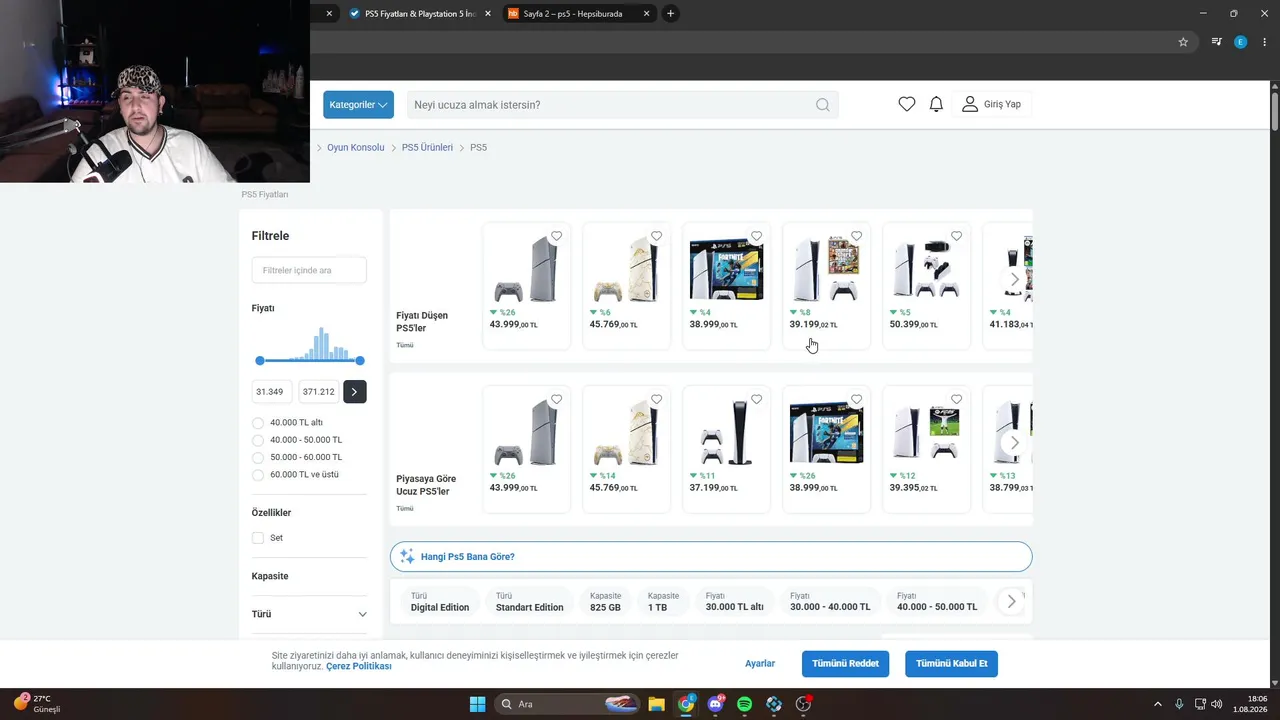
Task: Check the Set feature checkbox
Action: click(x=258, y=538)
